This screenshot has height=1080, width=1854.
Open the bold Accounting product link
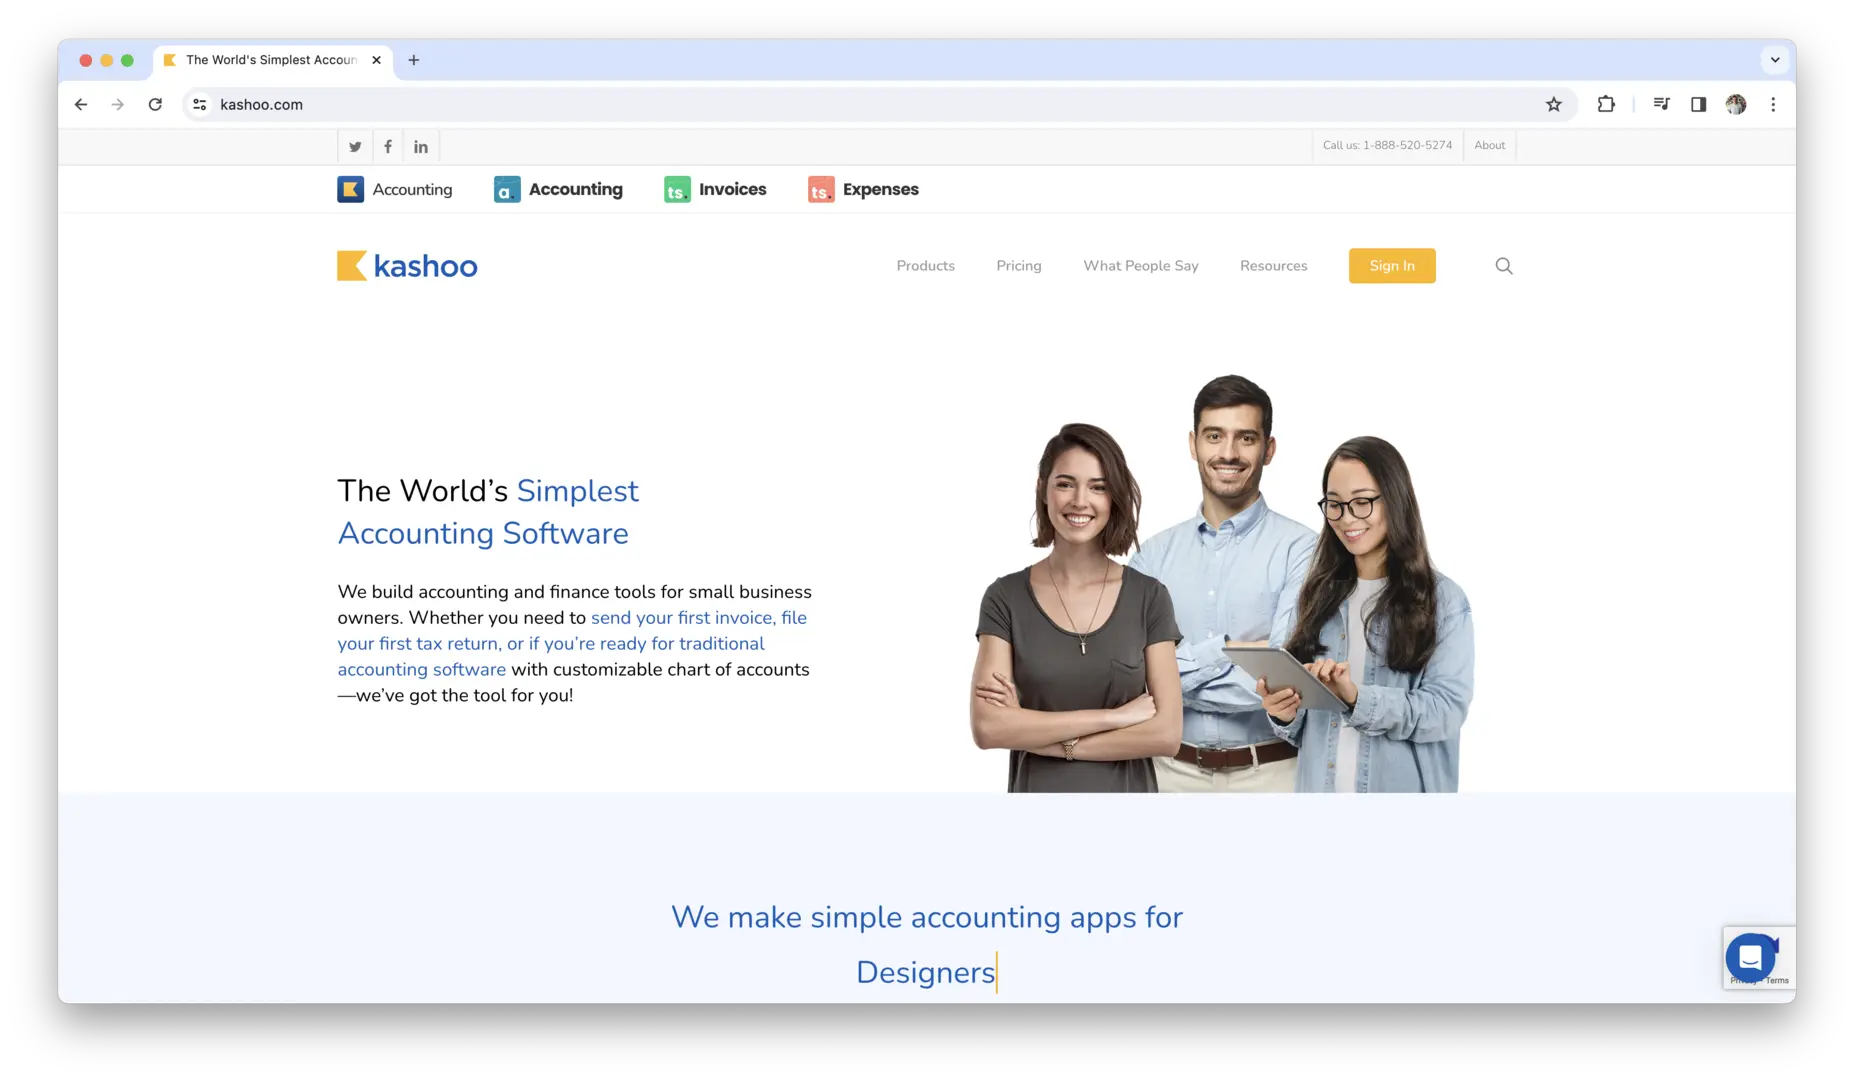(x=576, y=189)
